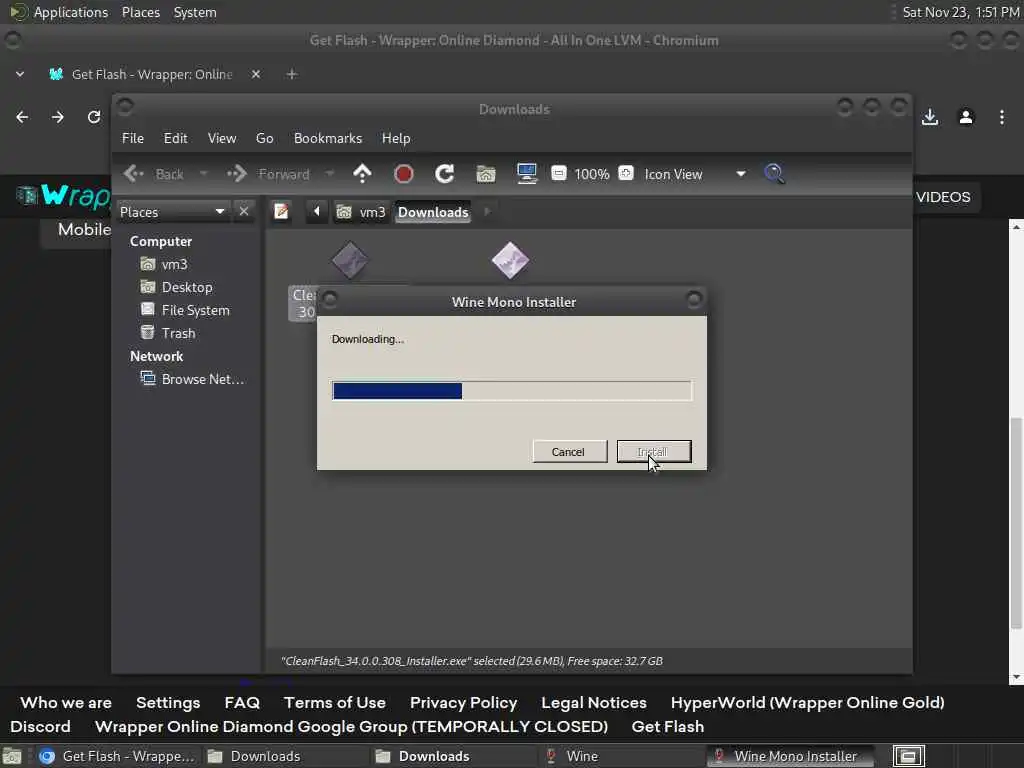Open Edit menu in Downloads window

[176, 138]
